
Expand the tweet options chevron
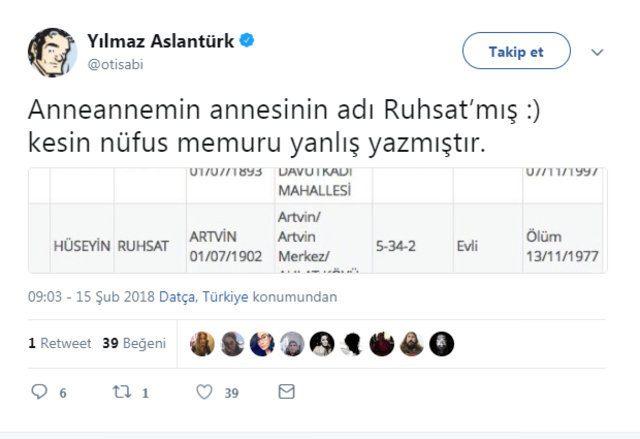click(x=597, y=51)
